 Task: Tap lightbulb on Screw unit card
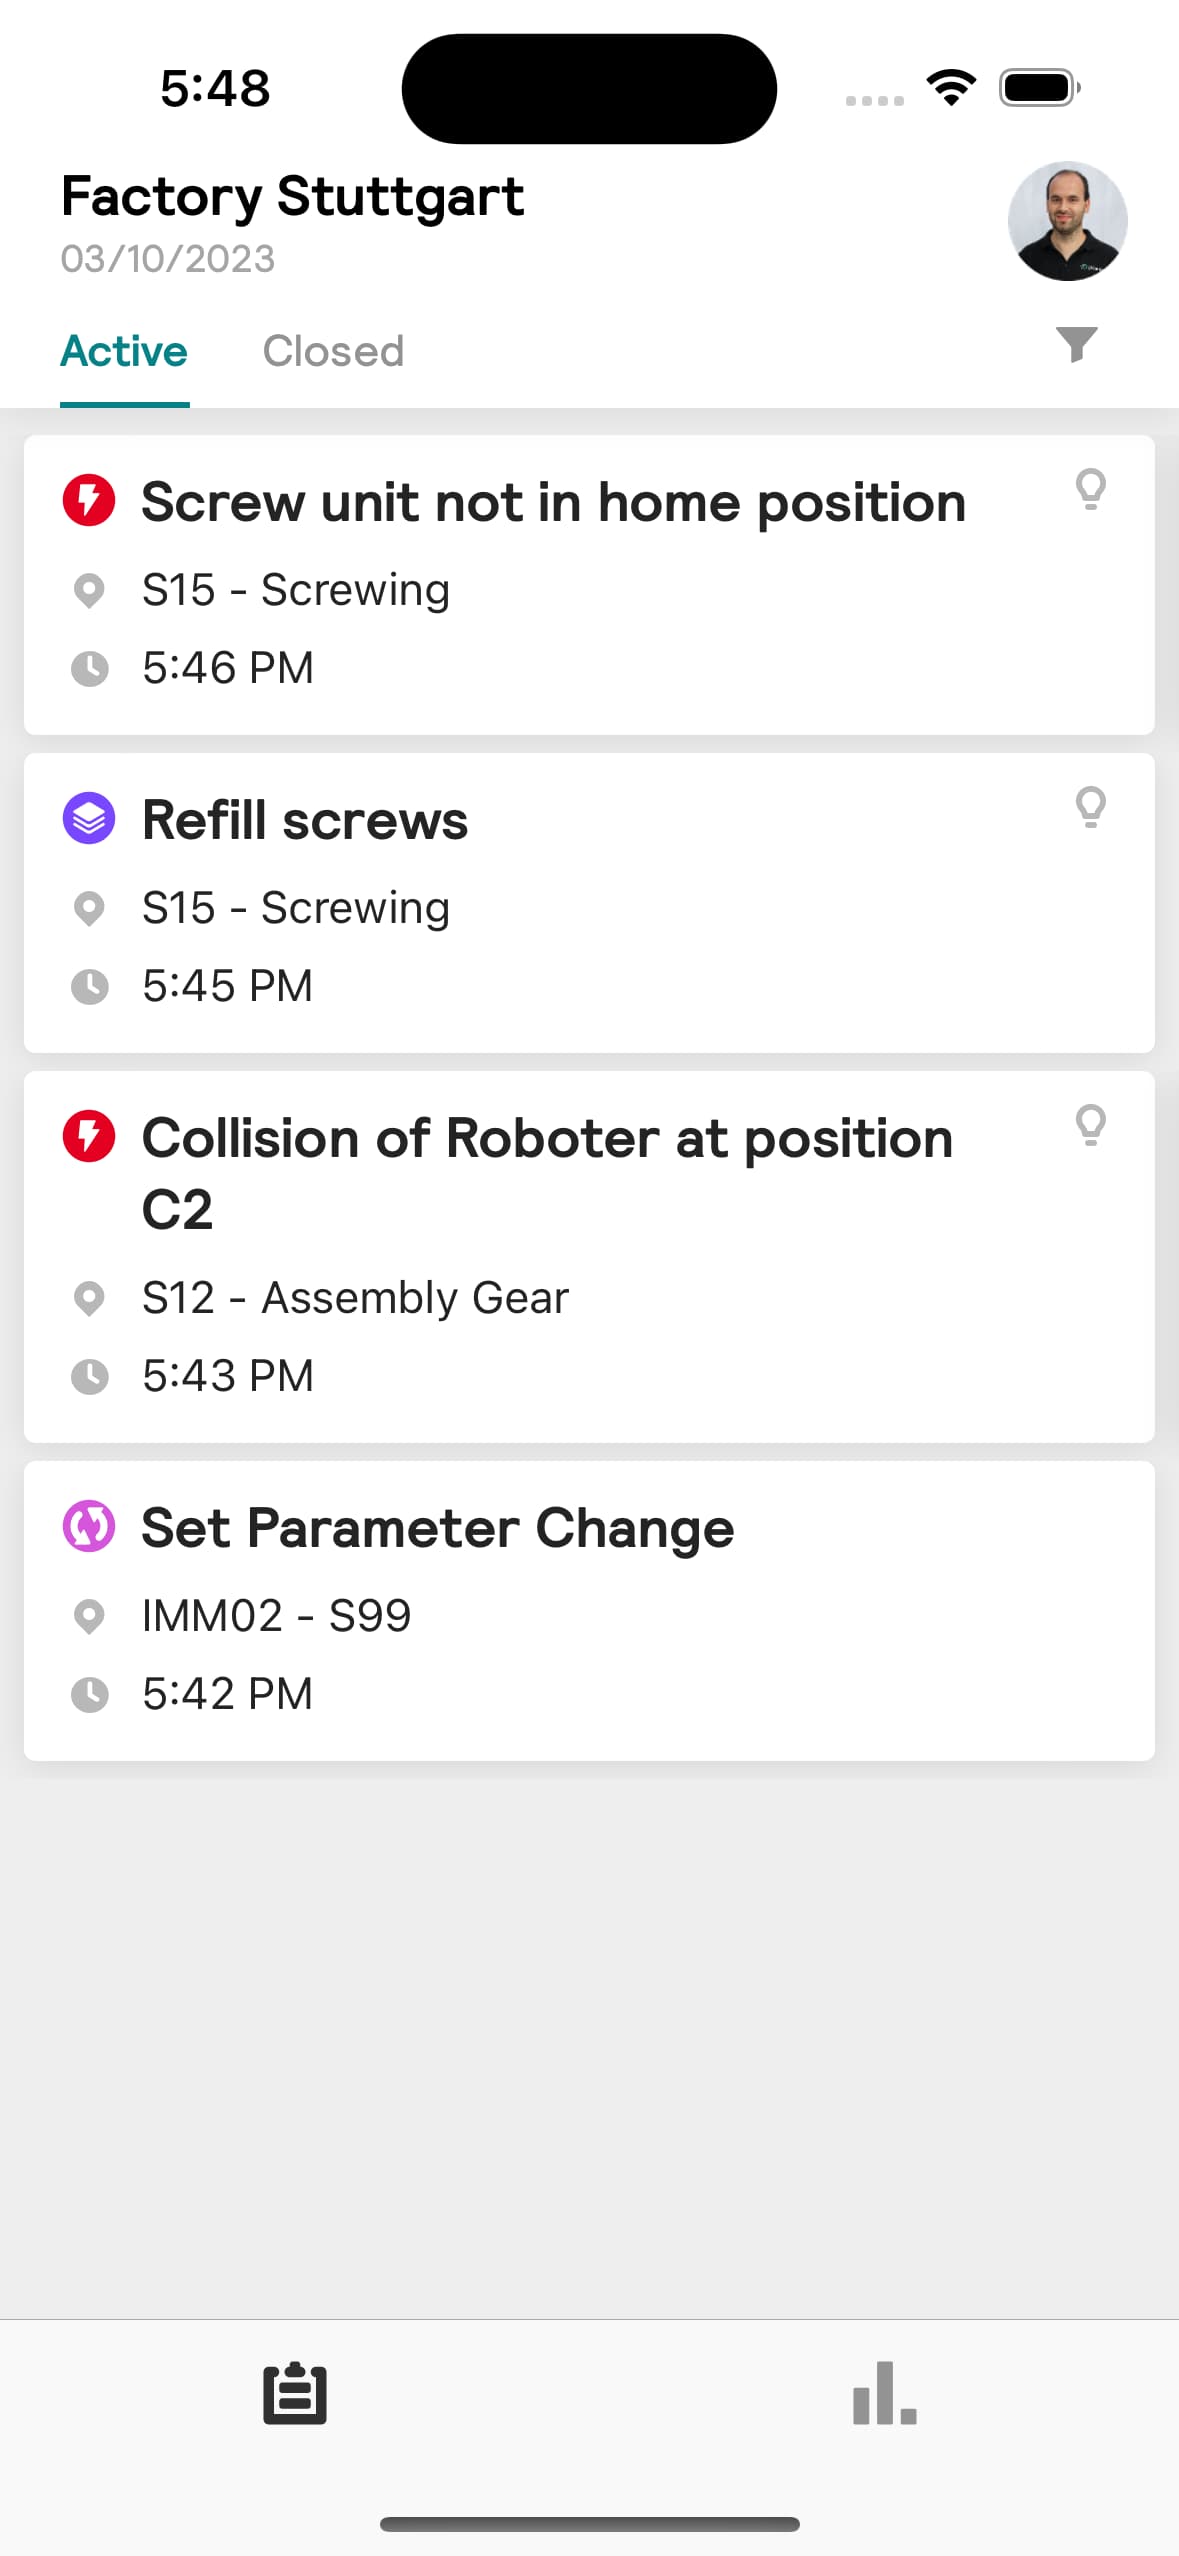coord(1090,490)
